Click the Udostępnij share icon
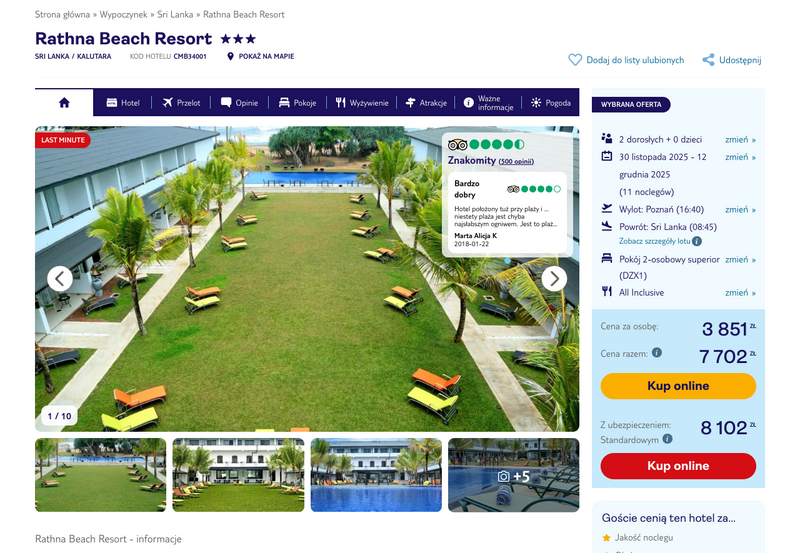Screen dimensions: 800x553 coord(708,60)
